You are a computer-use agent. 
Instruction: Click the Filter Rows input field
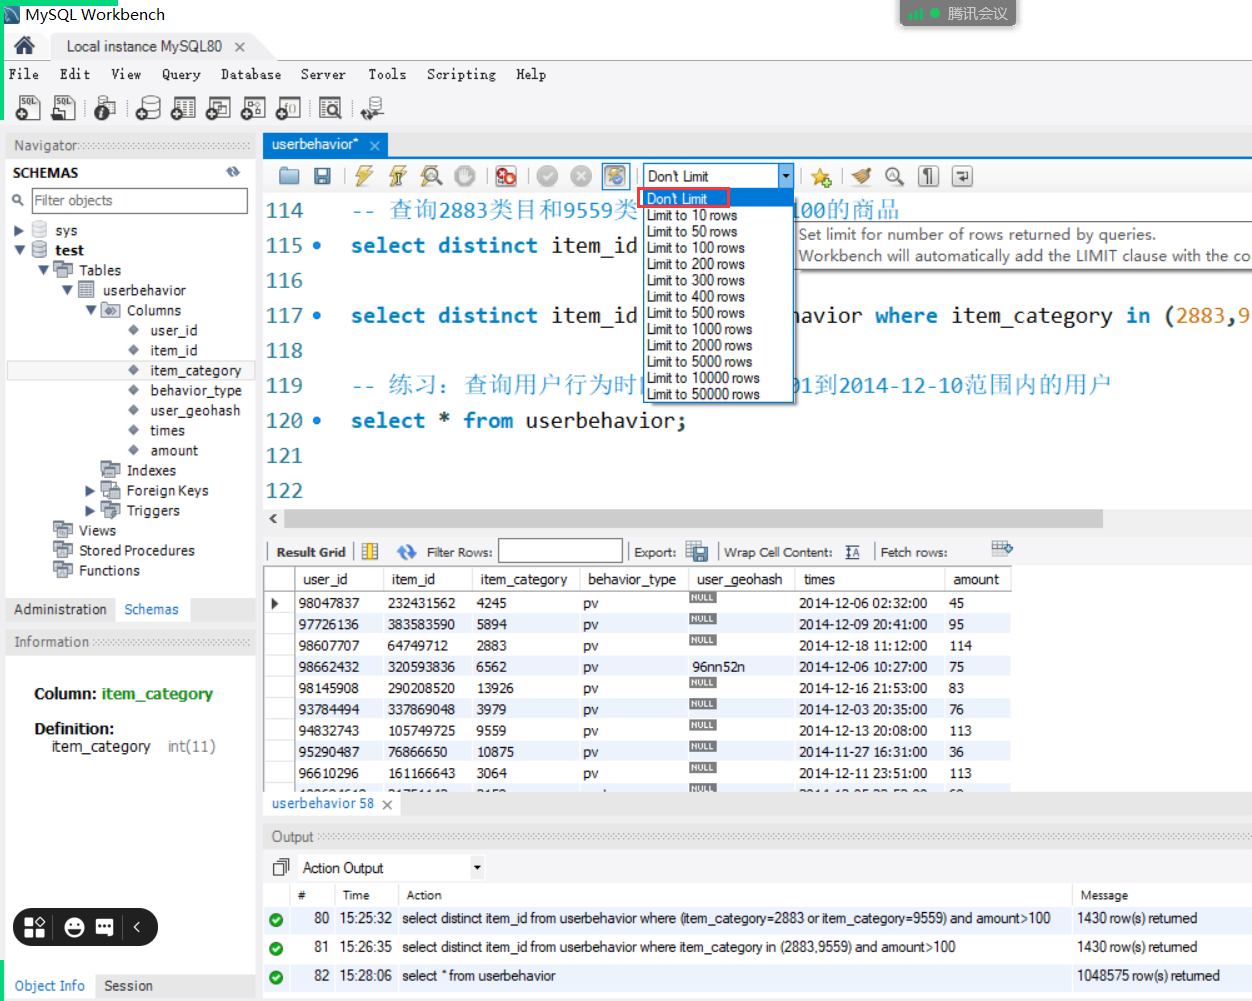(x=560, y=551)
